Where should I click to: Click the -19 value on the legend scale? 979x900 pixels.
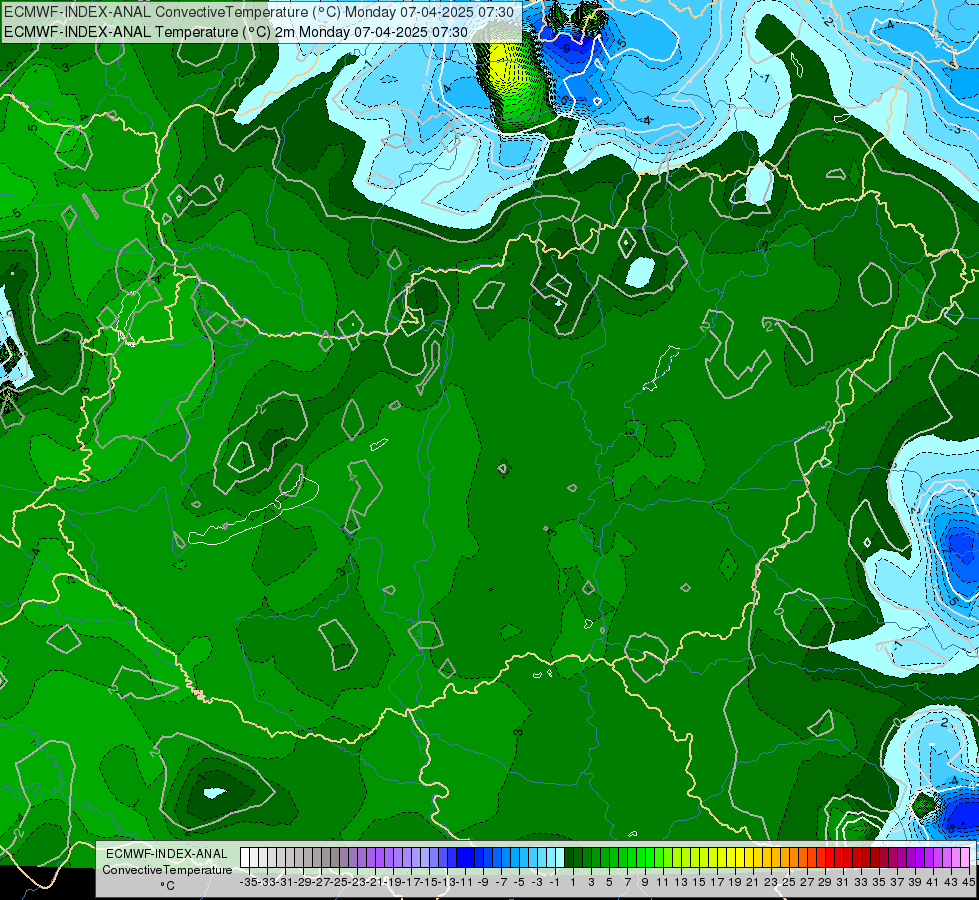point(393,882)
